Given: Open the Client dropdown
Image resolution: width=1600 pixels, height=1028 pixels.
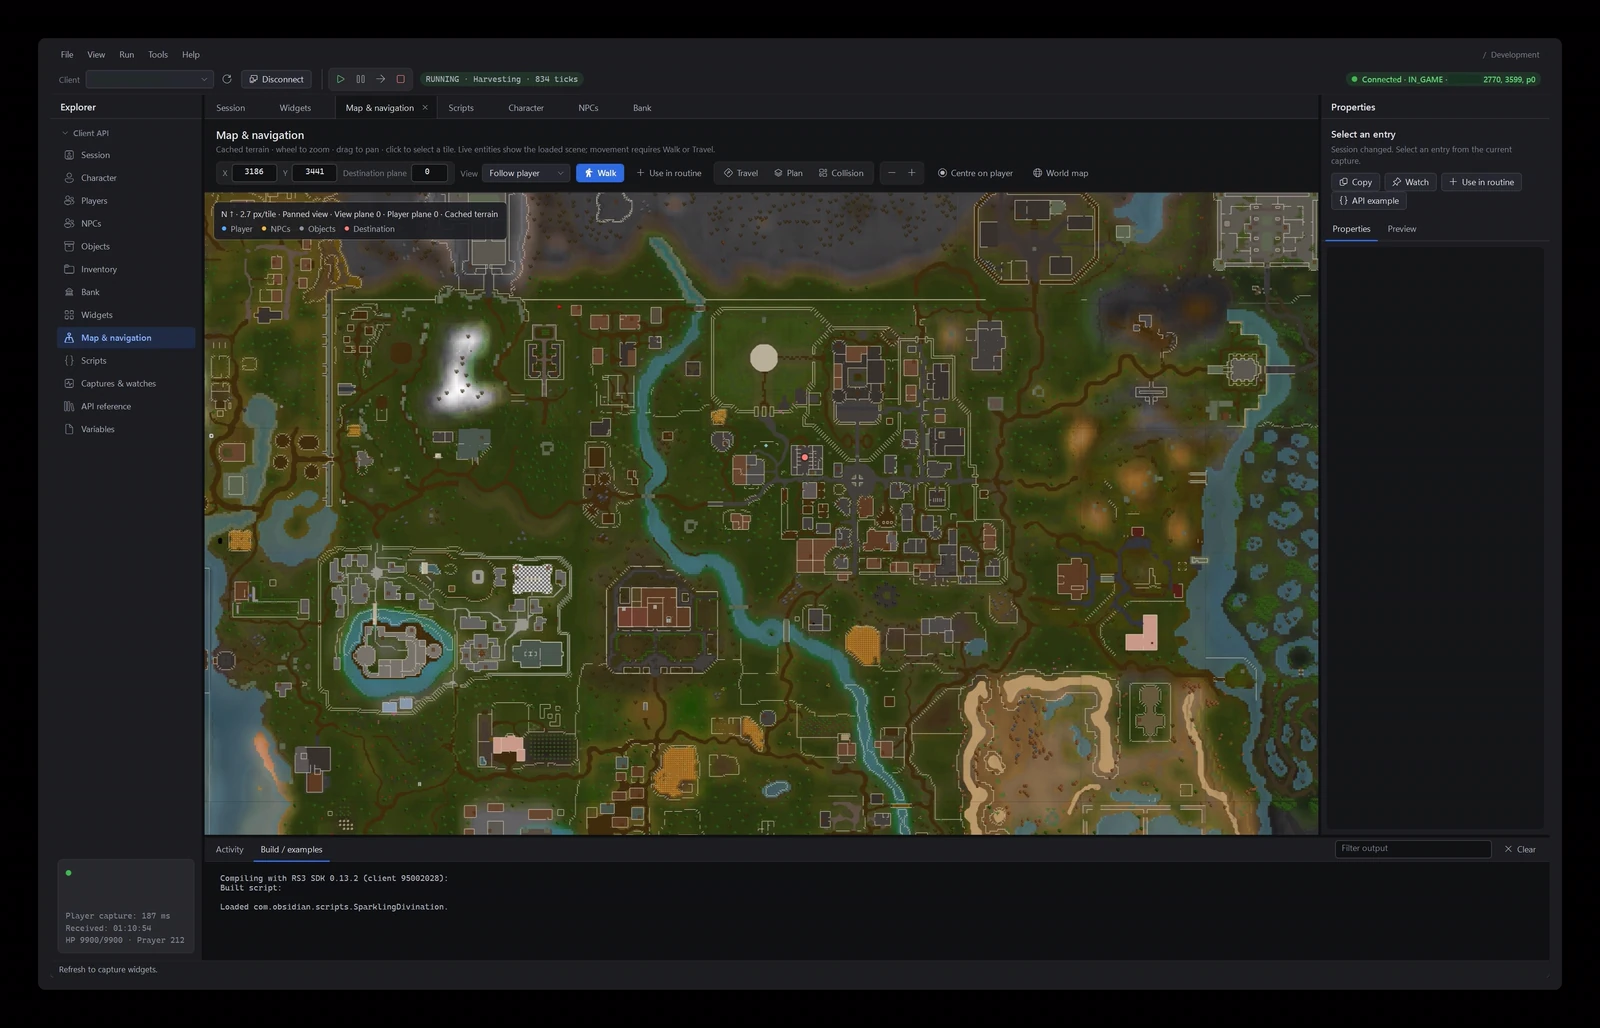Looking at the screenshot, I should pyautogui.click(x=149, y=79).
